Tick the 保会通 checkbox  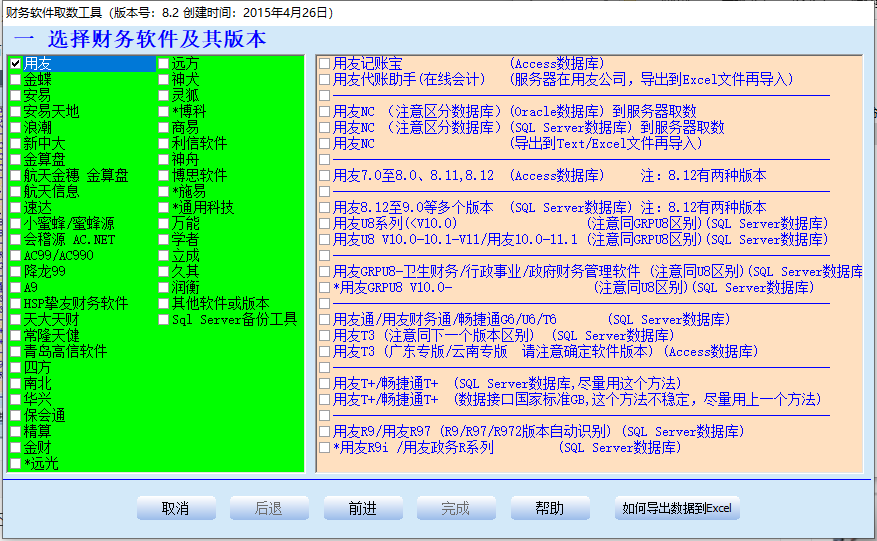point(16,416)
